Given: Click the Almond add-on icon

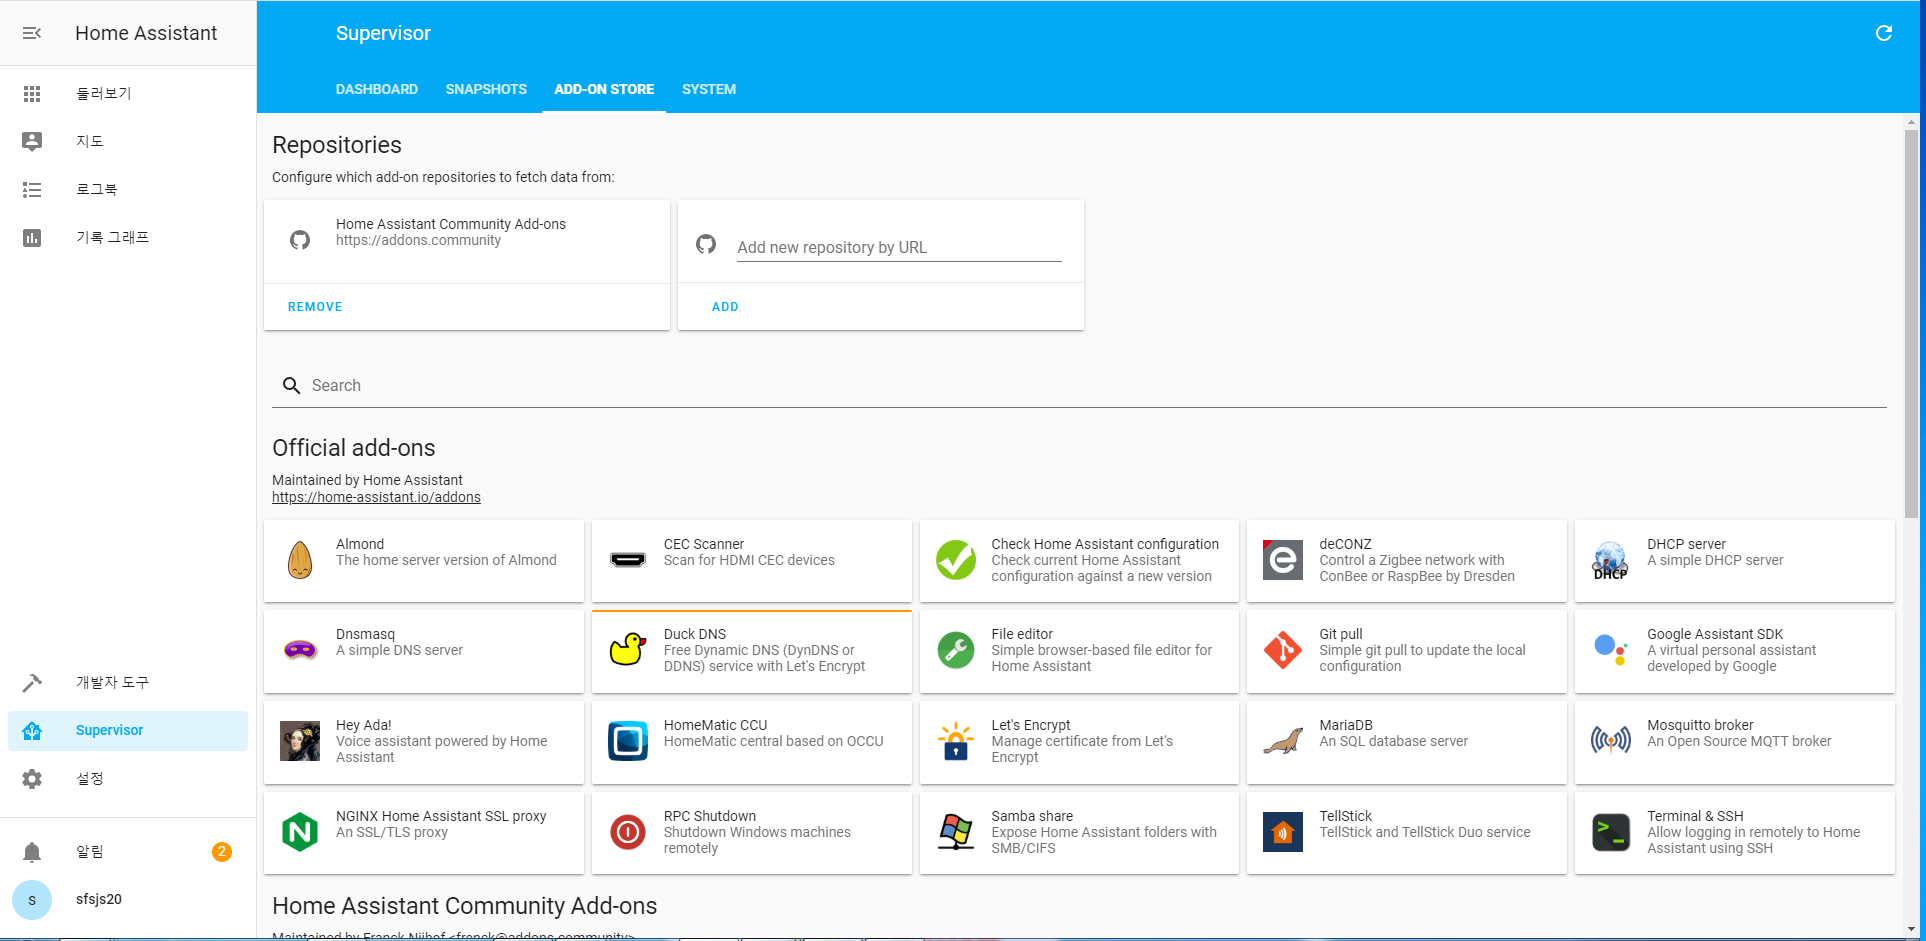Looking at the screenshot, I should click(300, 560).
